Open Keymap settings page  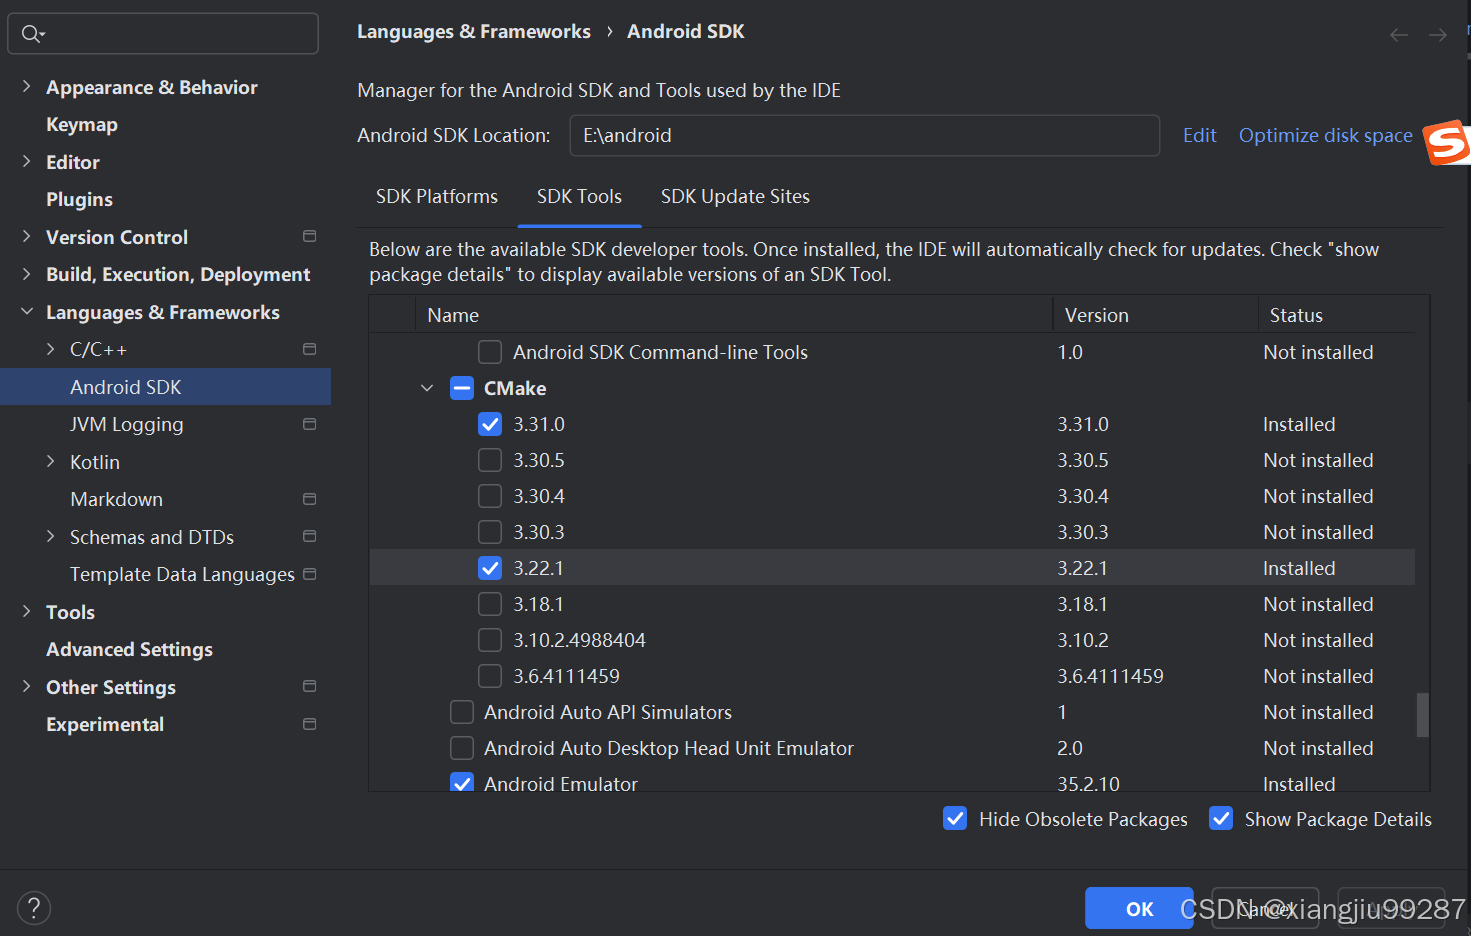[x=82, y=124]
